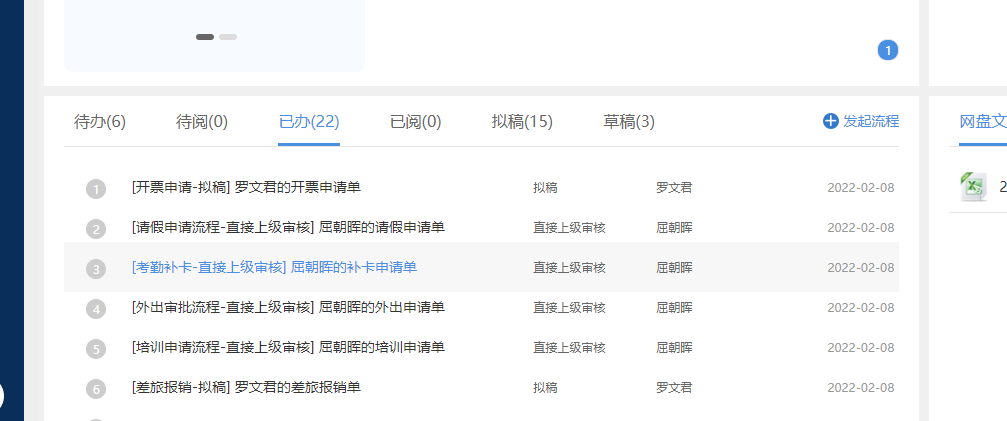Switch to the 拟稿(15) tab

click(x=522, y=121)
